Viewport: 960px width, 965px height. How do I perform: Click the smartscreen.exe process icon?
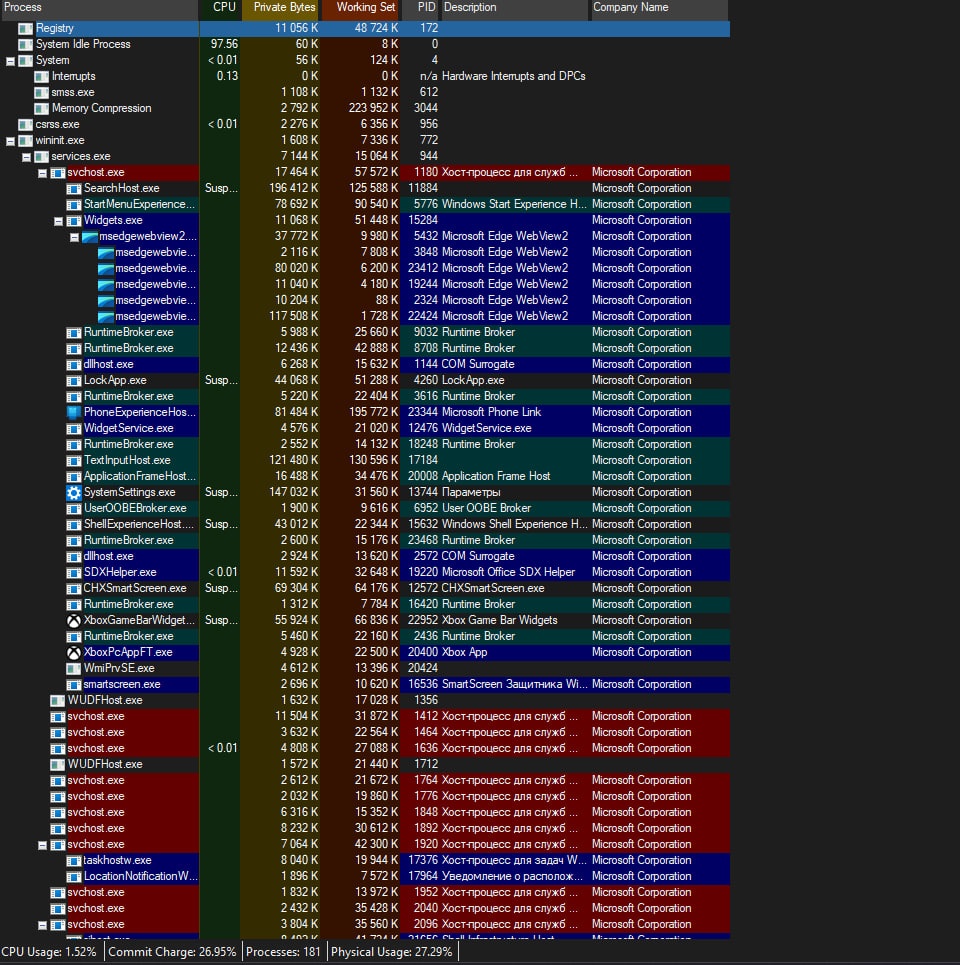pyautogui.click(x=73, y=684)
